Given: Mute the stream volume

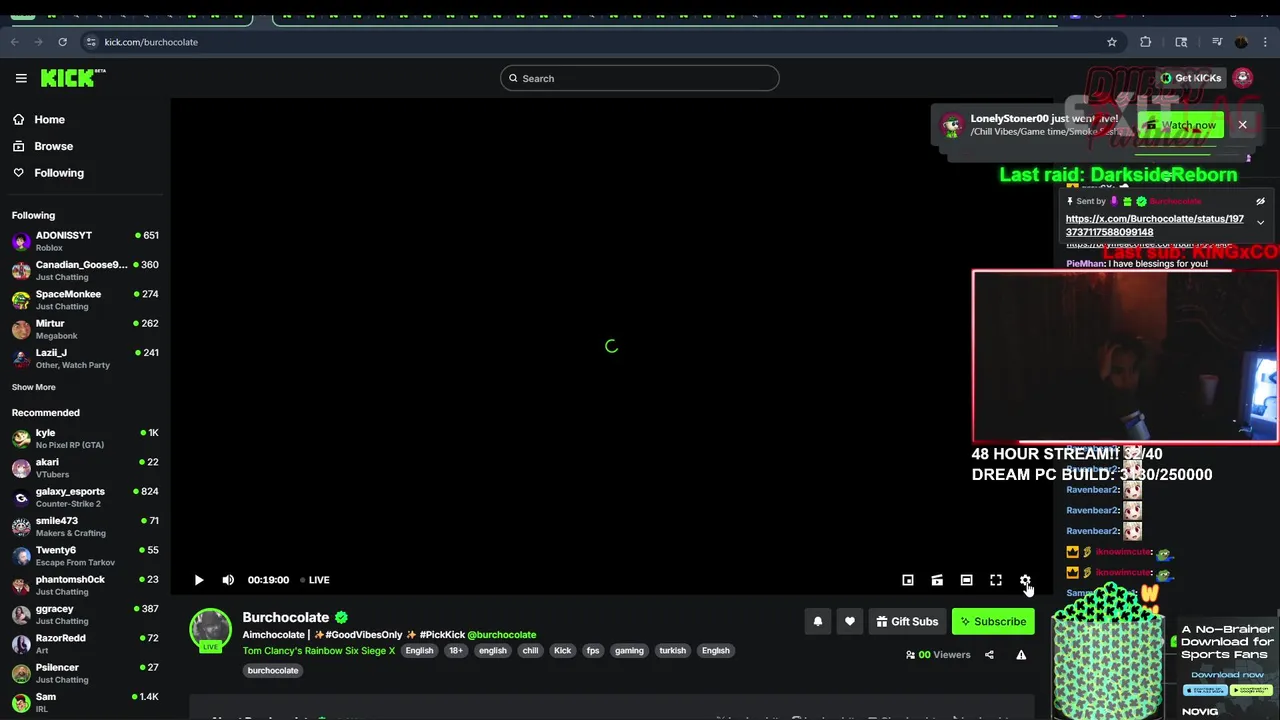Looking at the screenshot, I should [x=228, y=580].
